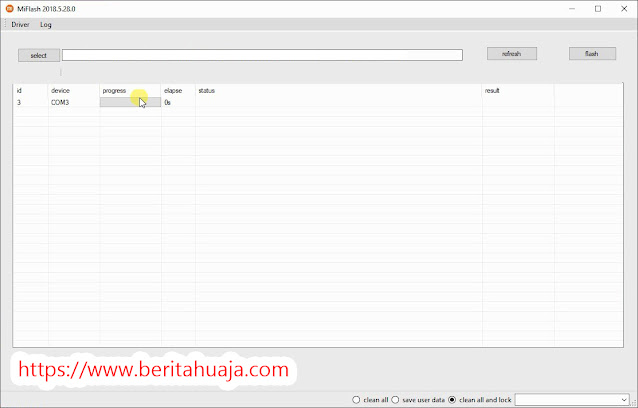This screenshot has height=408, width=638.
Task: Open the Driver menu
Action: point(20,24)
